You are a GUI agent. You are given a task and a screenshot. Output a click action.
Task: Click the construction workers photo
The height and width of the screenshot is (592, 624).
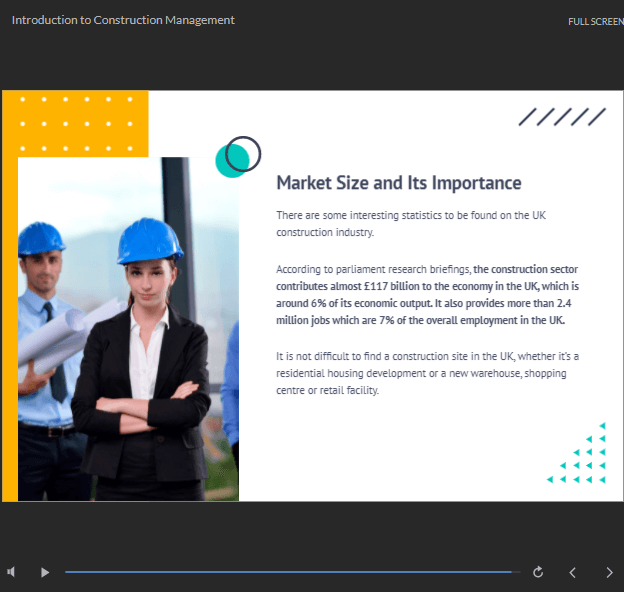pyautogui.click(x=128, y=329)
